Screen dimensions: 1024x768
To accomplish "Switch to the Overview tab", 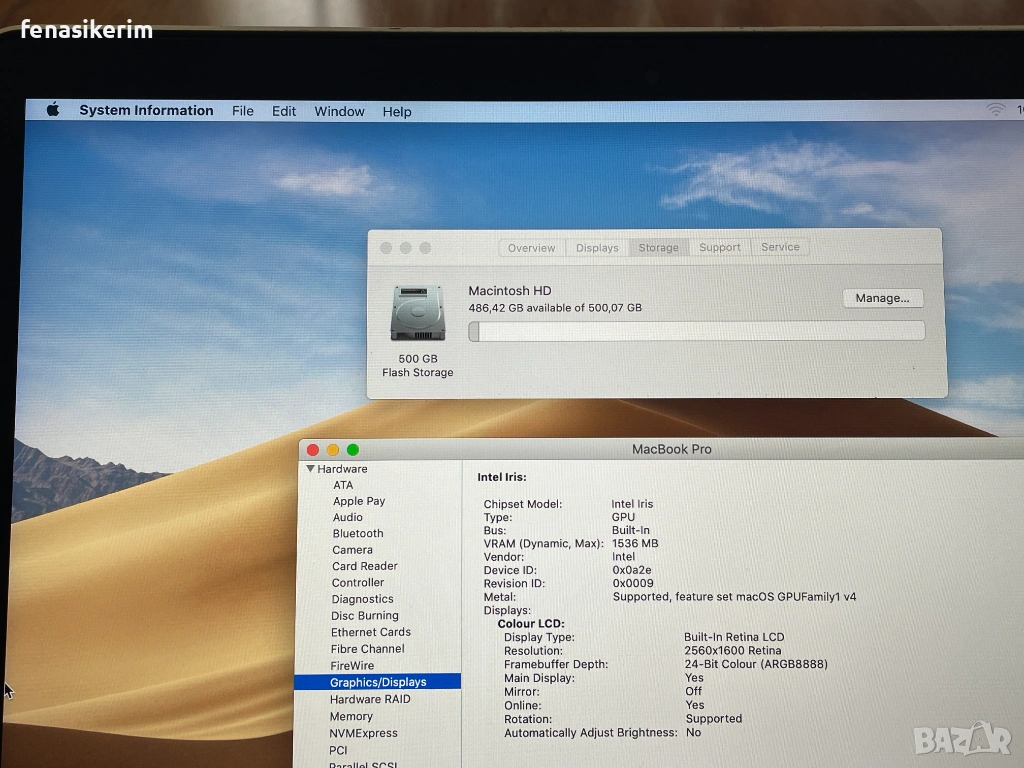I will tap(531, 248).
